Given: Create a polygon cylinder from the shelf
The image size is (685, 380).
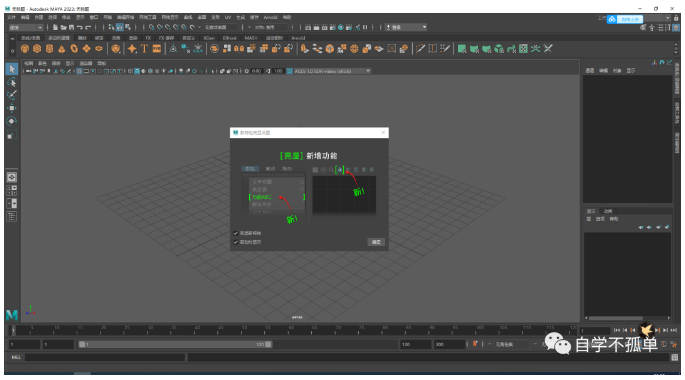Looking at the screenshot, I should click(49, 49).
